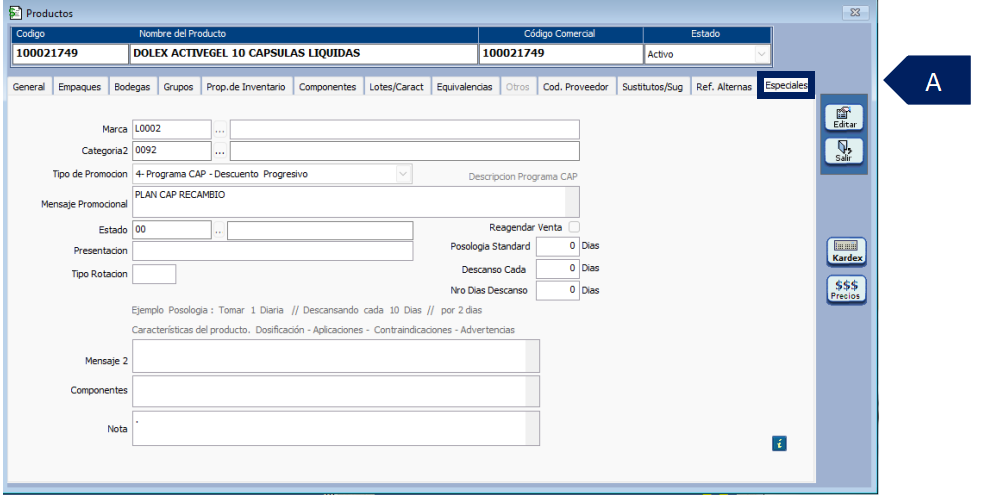Open the Prop.de Inventario tab

246,87
